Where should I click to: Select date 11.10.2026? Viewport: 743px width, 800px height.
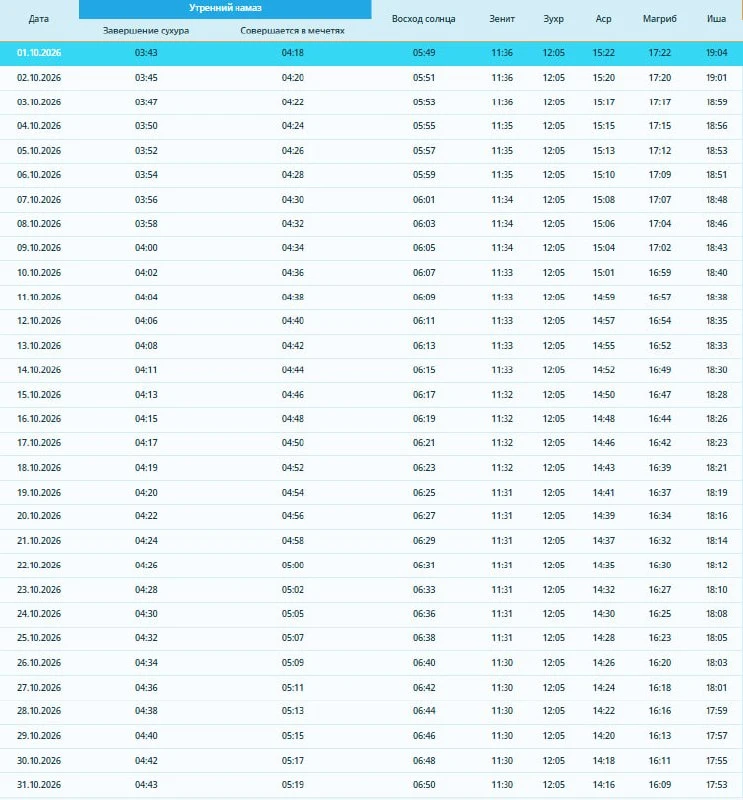(x=39, y=297)
